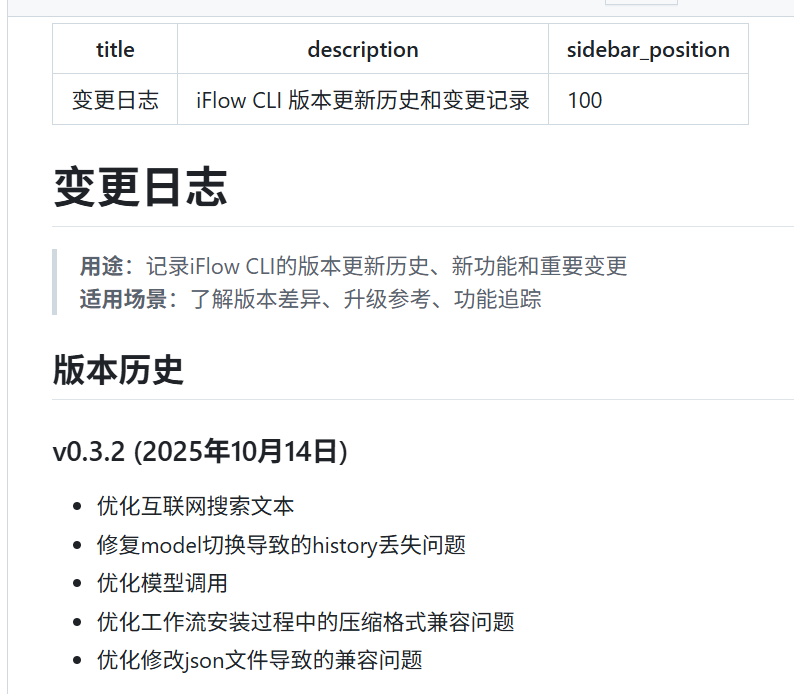
Task: Click the list item about 修改json文件 兼容问题
Action: pos(259,660)
